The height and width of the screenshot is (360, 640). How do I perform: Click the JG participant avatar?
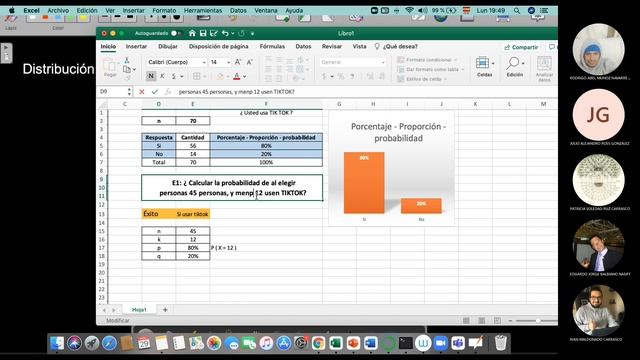tap(598, 115)
